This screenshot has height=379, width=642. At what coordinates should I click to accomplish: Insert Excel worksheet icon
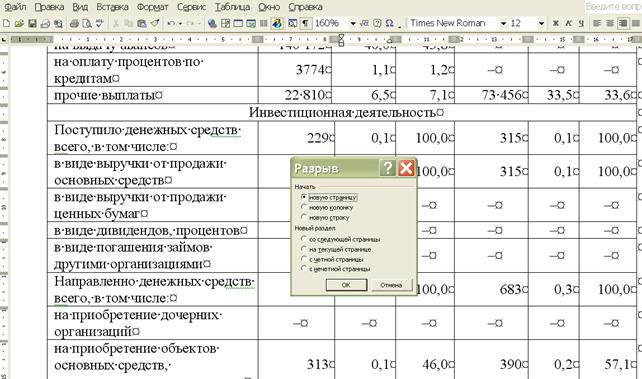click(x=251, y=24)
